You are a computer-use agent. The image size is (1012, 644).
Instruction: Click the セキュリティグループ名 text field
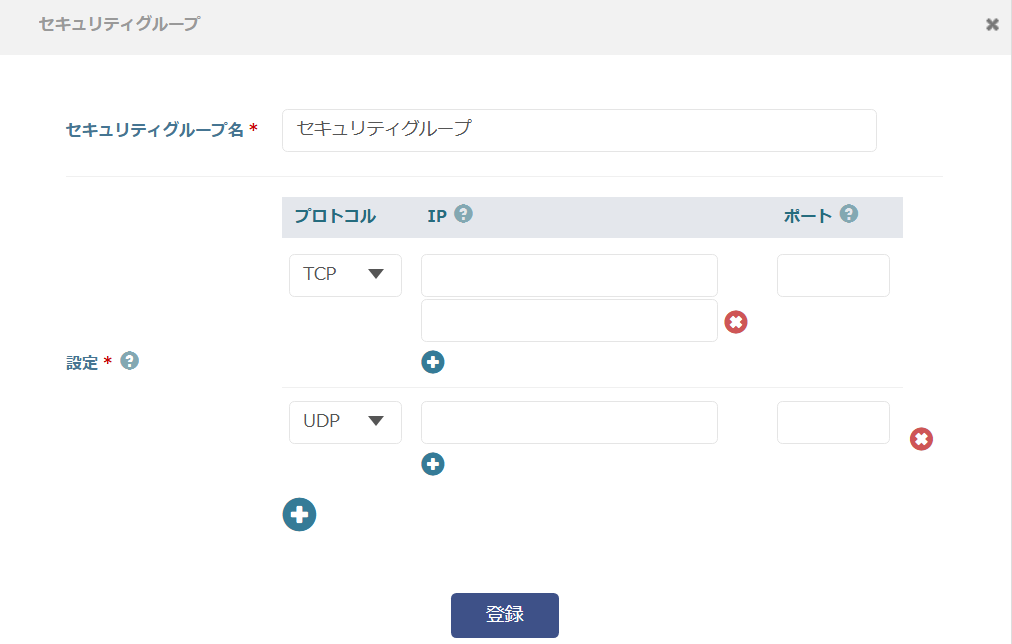[x=579, y=130]
